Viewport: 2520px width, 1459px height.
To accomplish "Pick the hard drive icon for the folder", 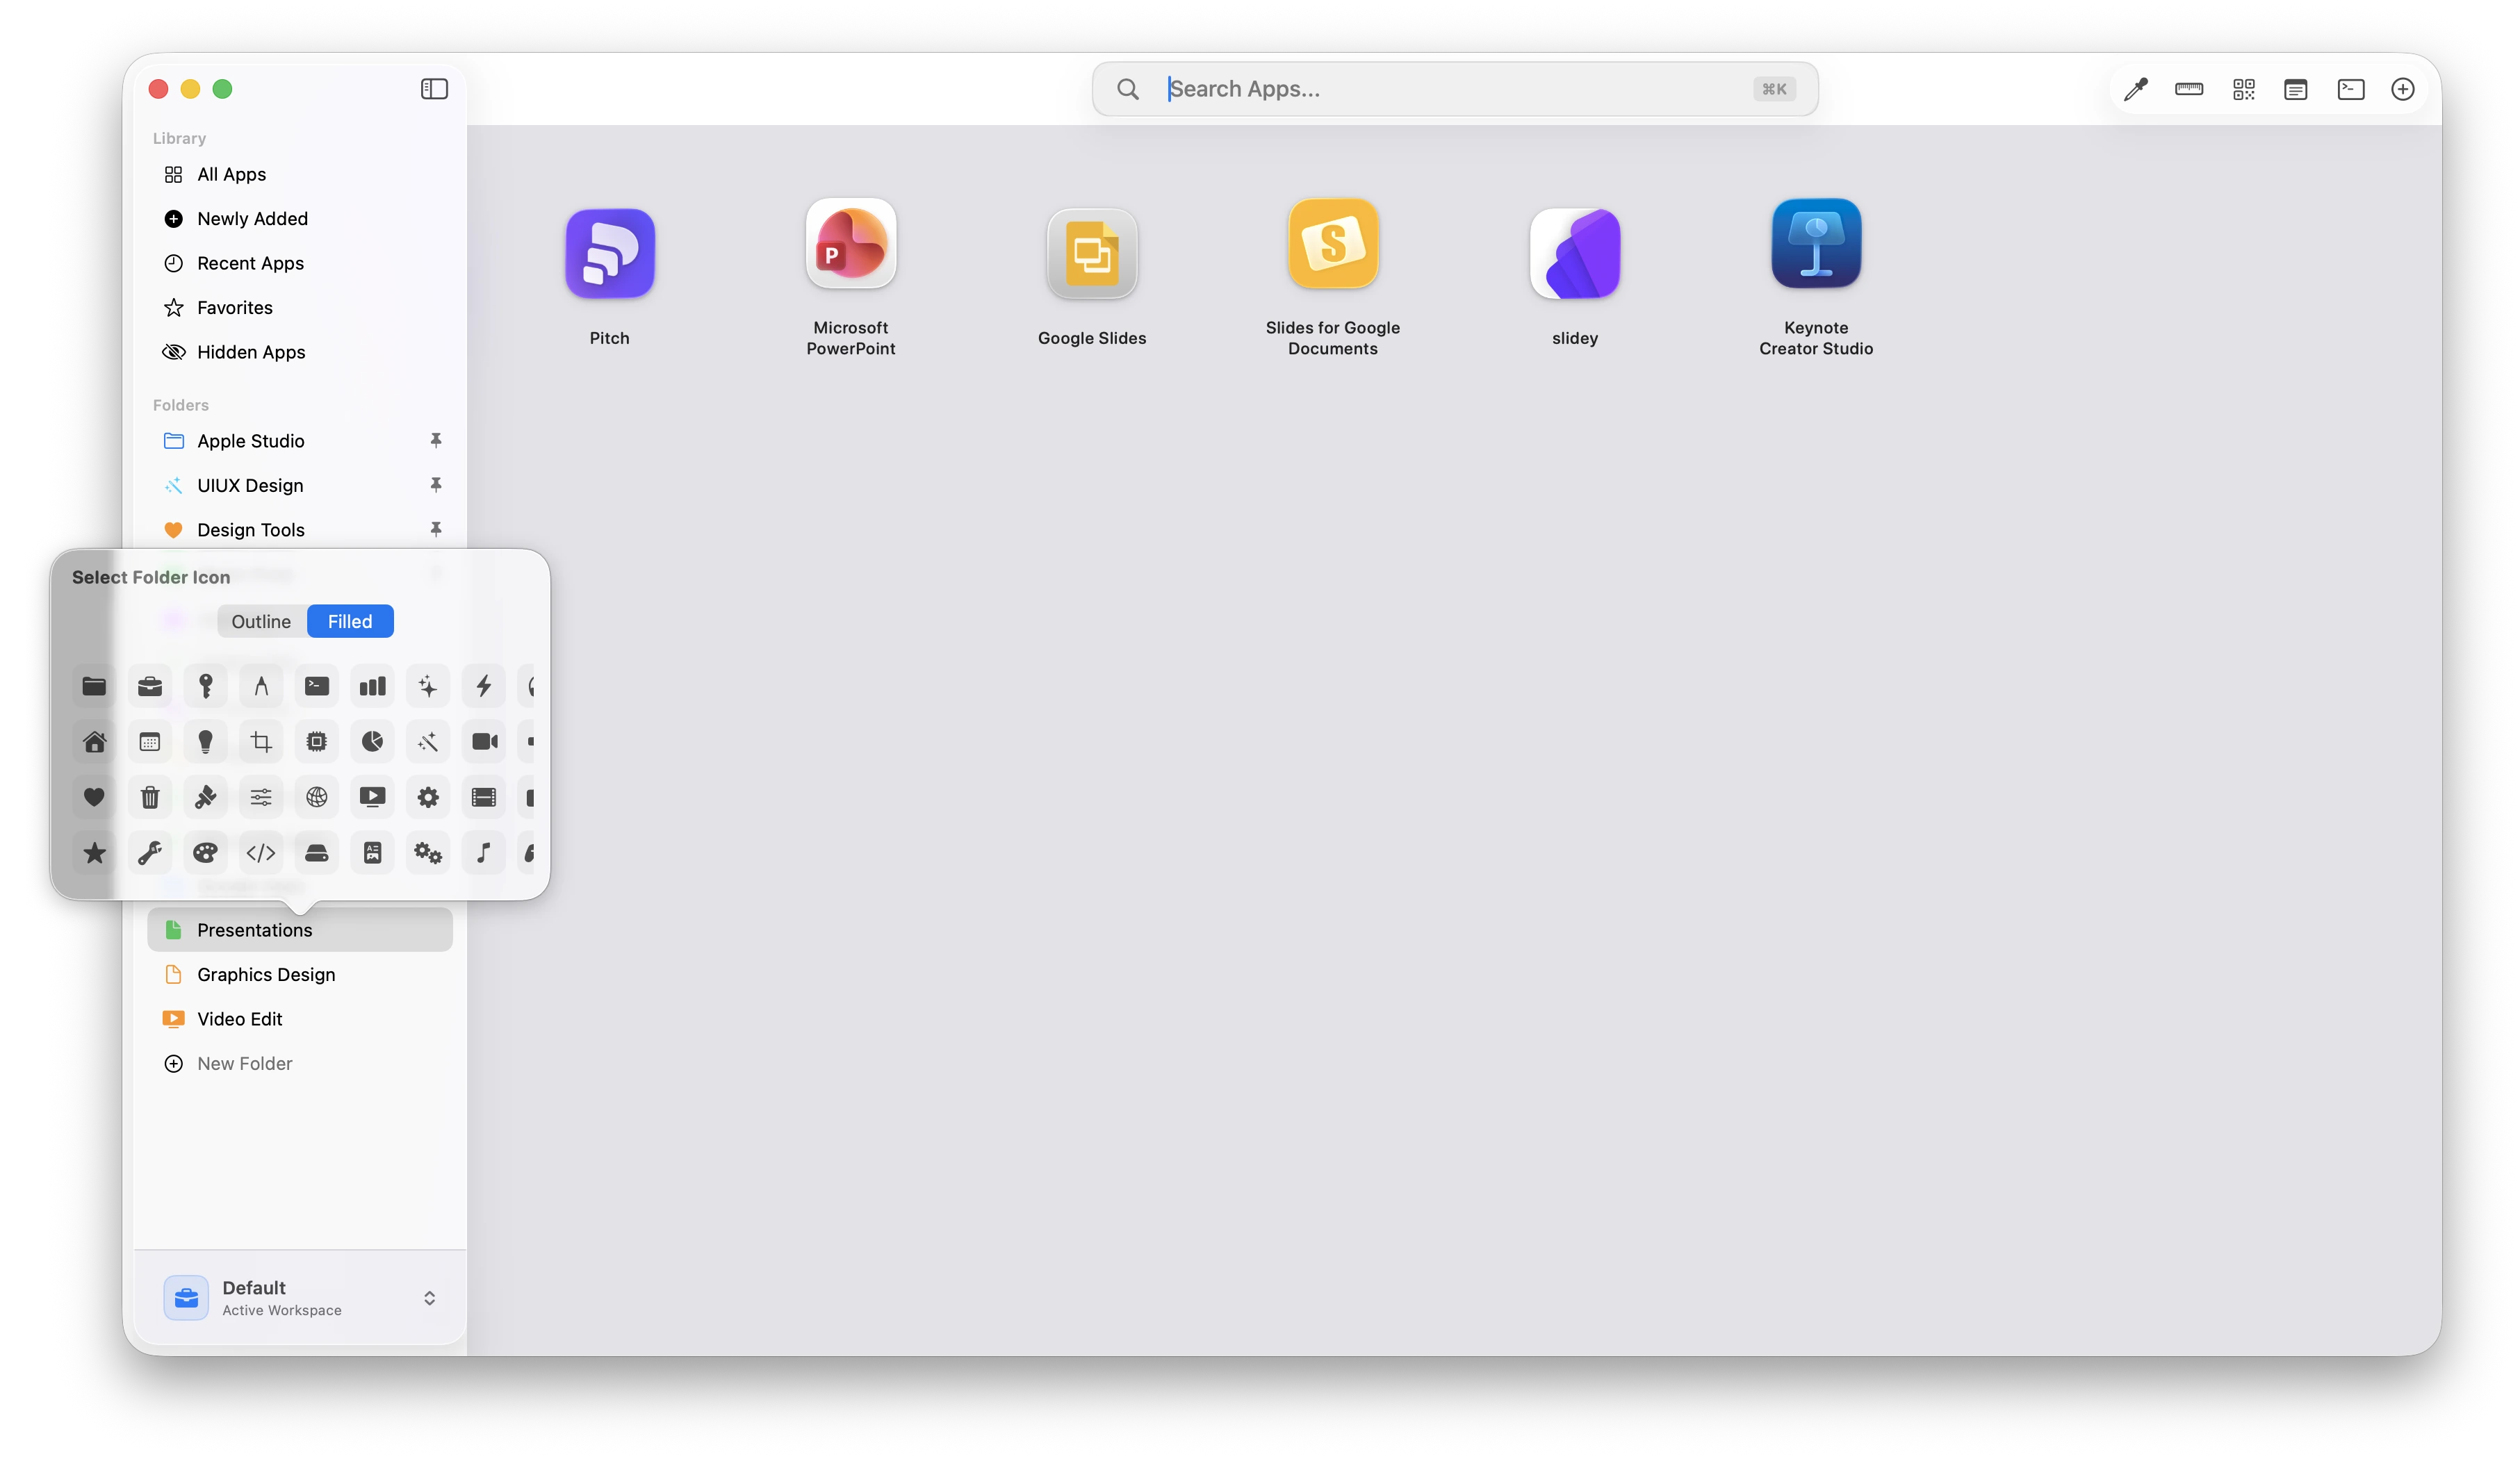I will (x=317, y=853).
